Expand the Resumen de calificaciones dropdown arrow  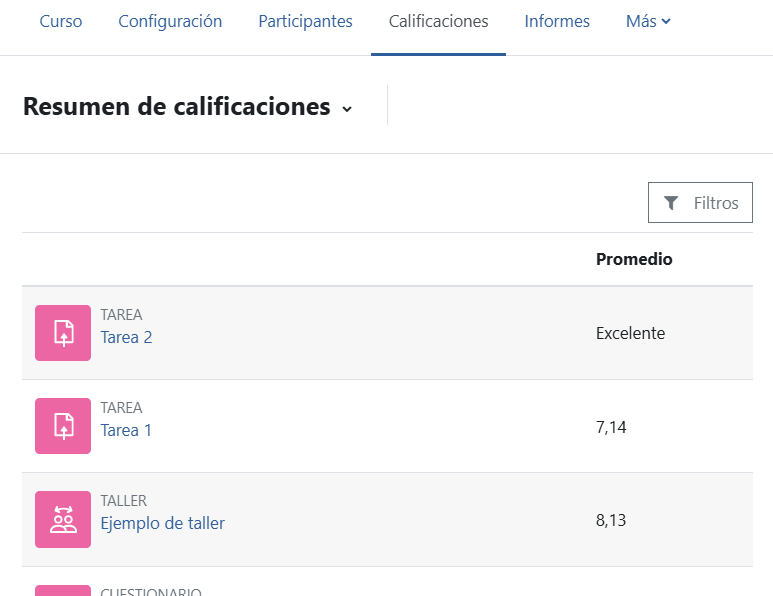(347, 109)
